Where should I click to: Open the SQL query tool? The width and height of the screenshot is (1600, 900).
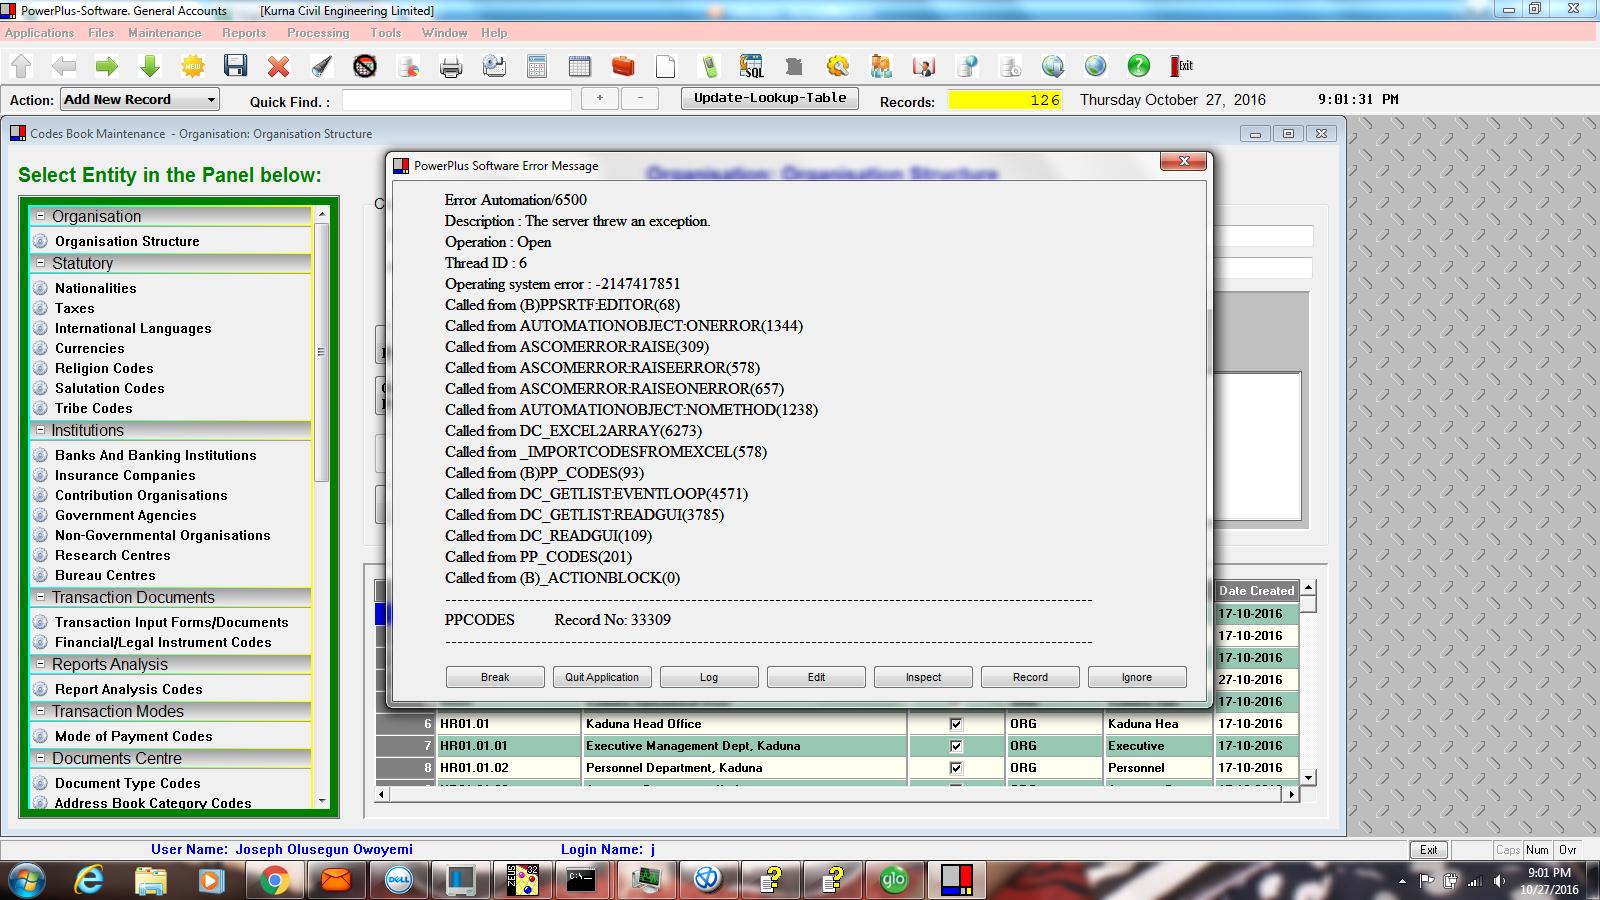pos(752,66)
